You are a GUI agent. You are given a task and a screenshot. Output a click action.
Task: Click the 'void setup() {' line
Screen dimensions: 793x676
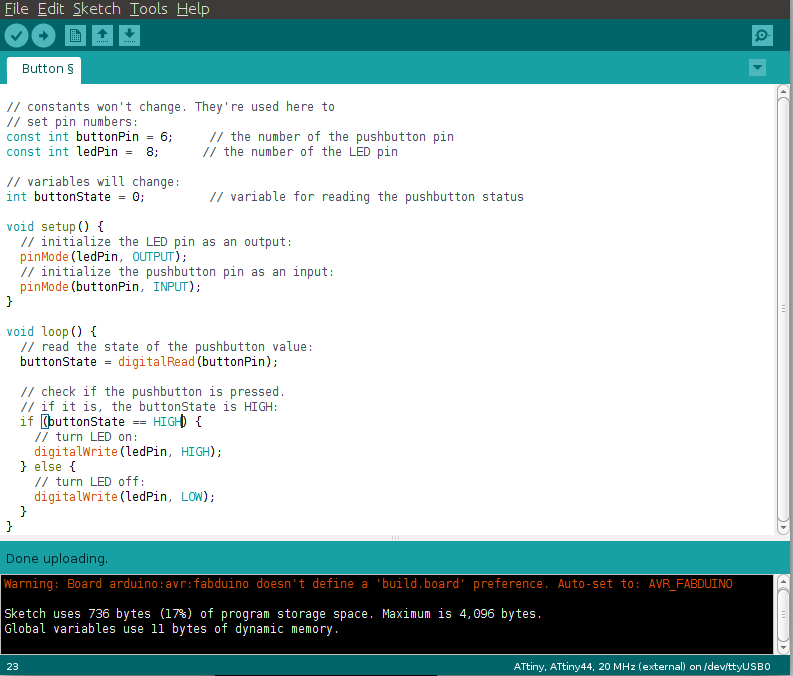point(55,227)
